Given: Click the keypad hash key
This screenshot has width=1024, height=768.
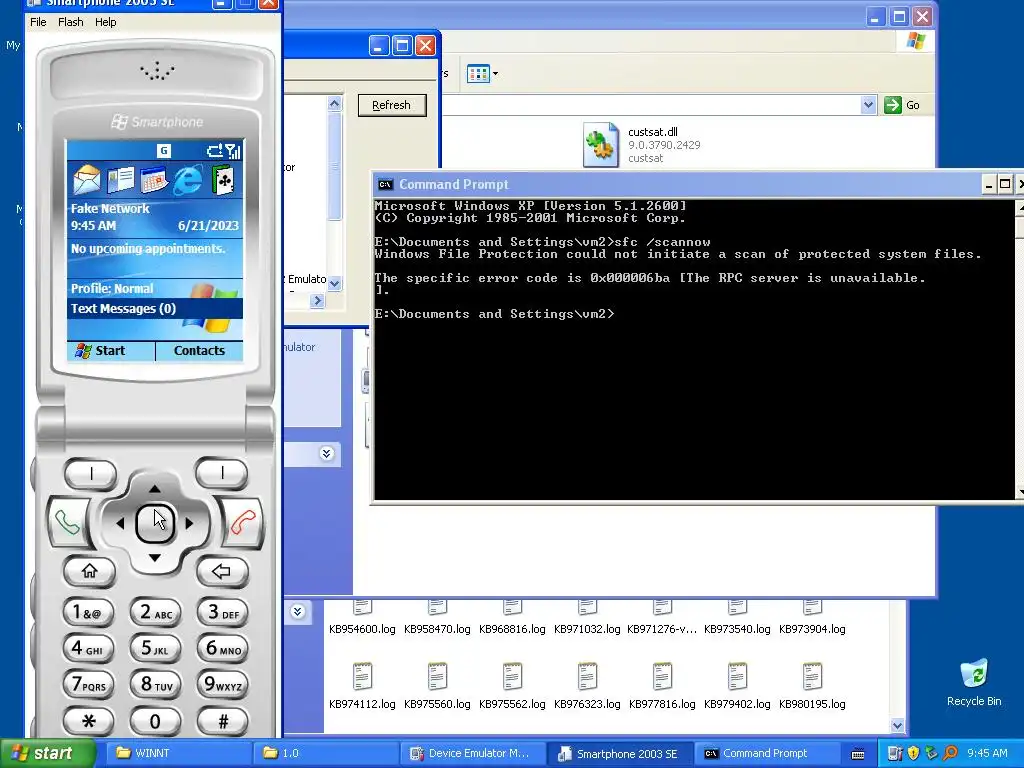Looking at the screenshot, I should [x=223, y=721].
